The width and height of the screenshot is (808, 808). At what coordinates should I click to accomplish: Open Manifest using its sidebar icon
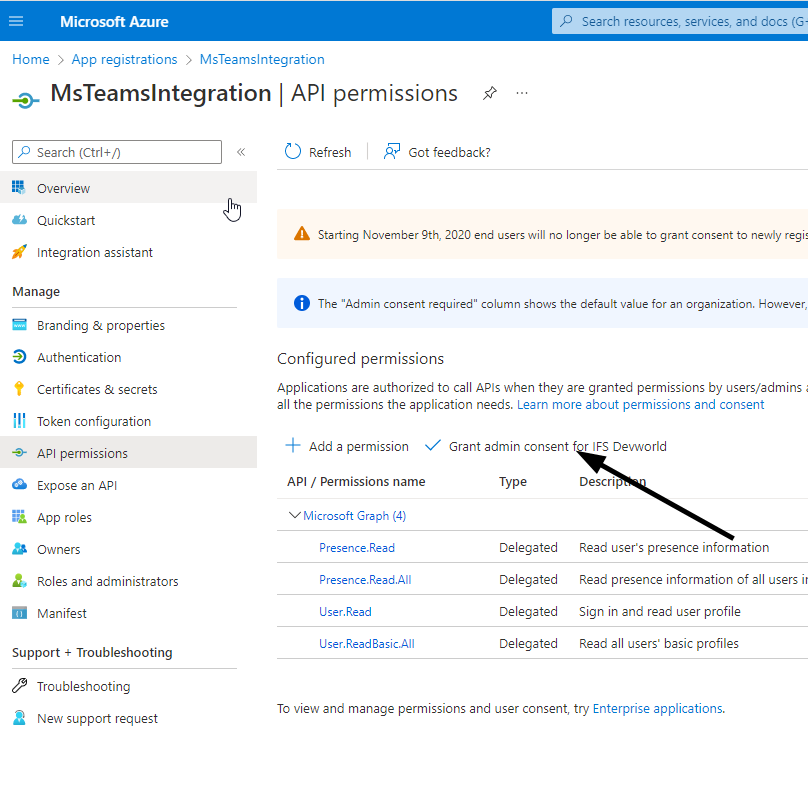(x=21, y=613)
